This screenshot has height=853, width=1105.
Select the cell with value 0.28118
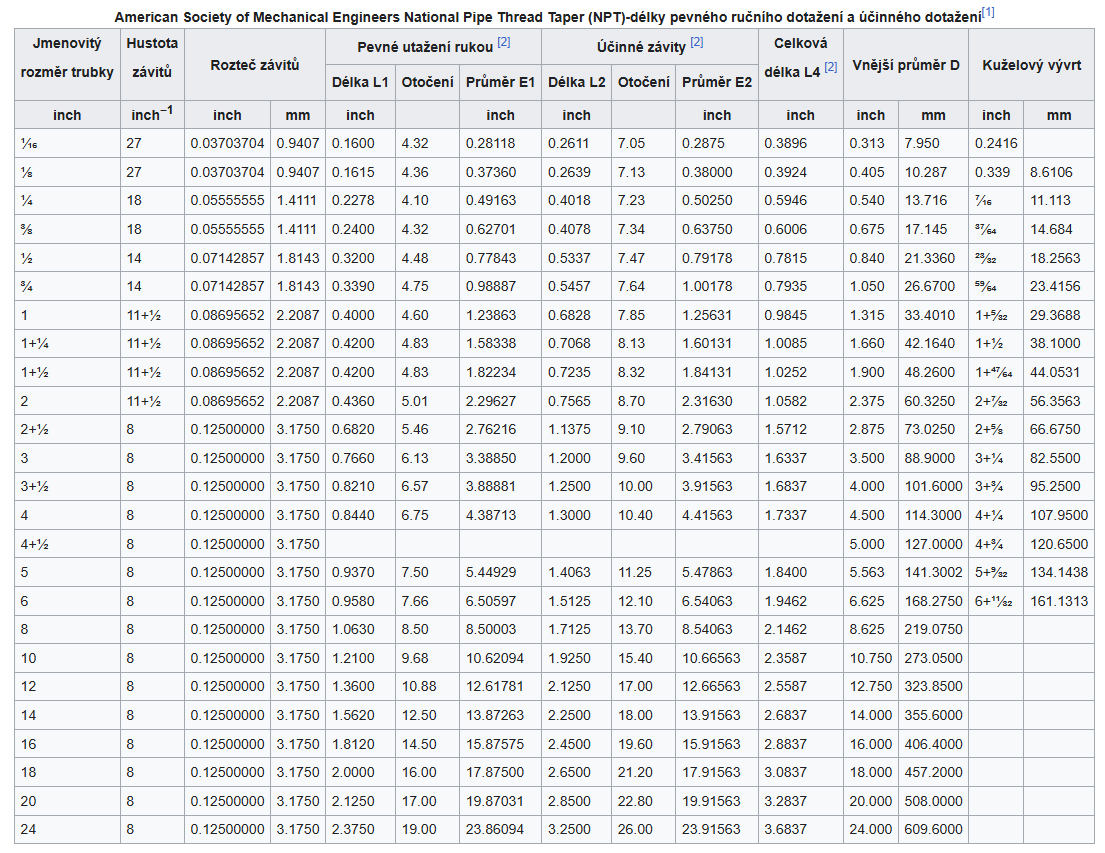tap(500, 143)
